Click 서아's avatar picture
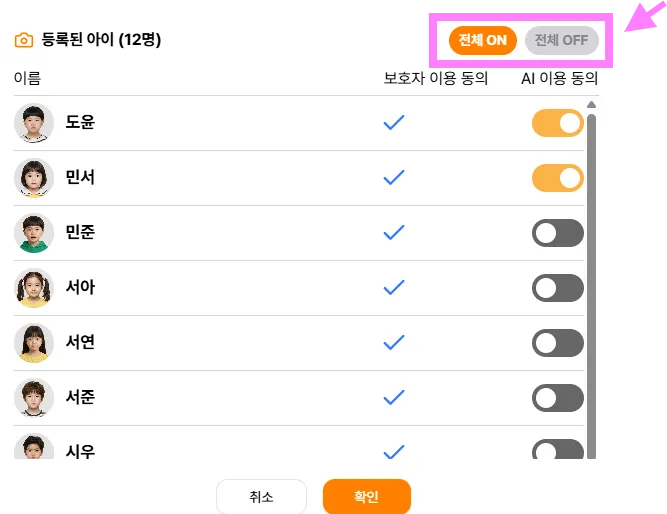667x514 pixels. click(x=34, y=288)
